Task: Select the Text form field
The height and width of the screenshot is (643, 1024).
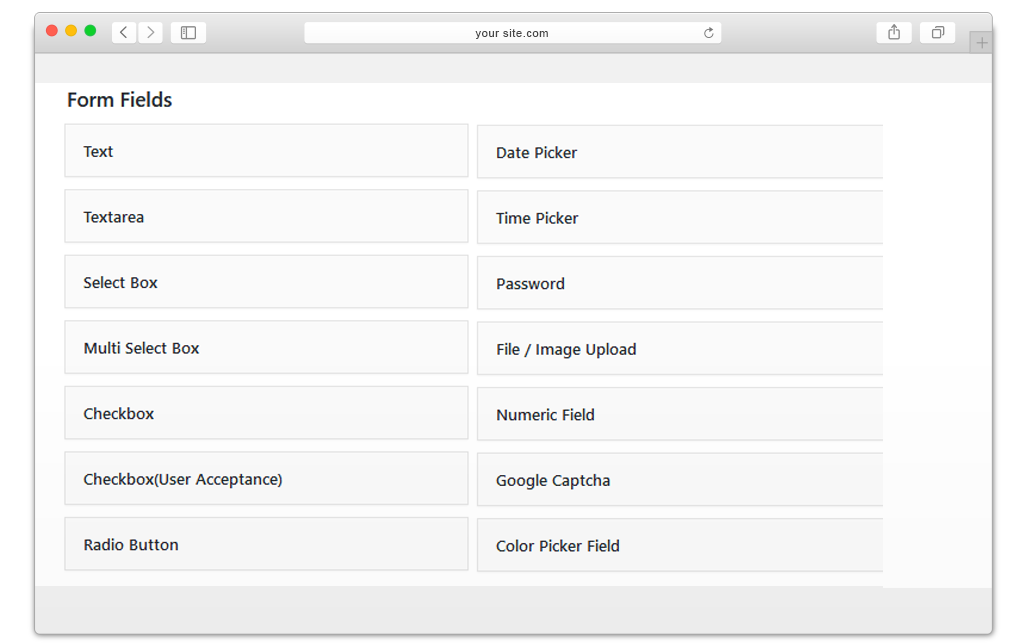Action: coord(266,151)
